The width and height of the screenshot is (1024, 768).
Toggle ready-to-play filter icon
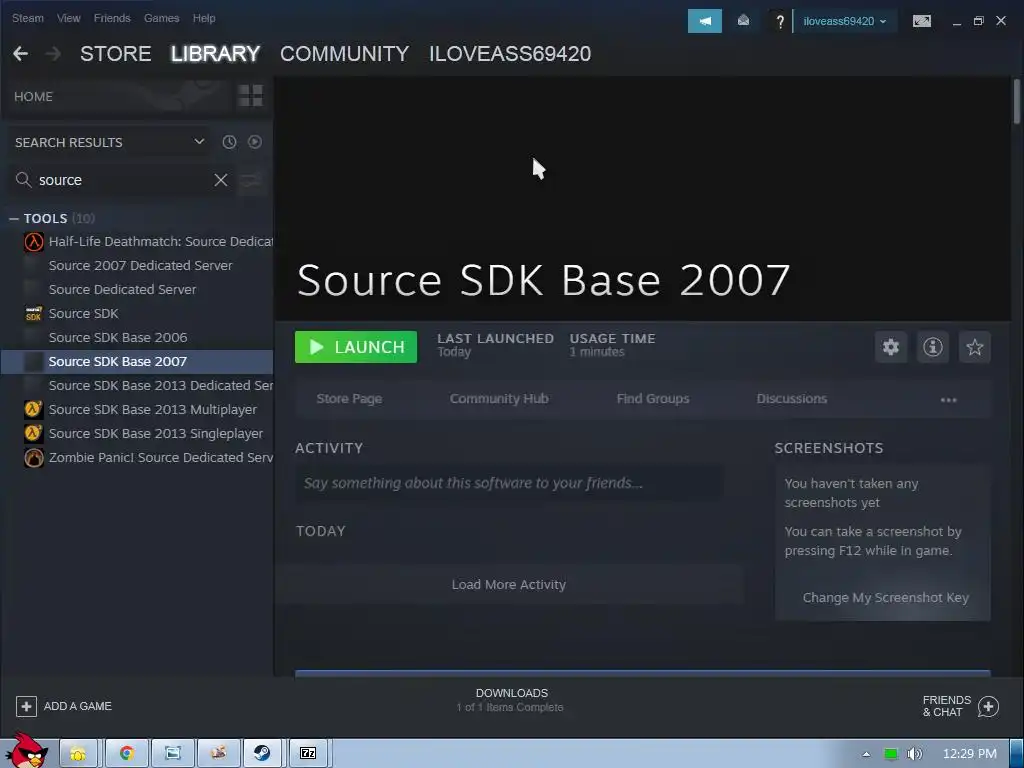pos(255,142)
